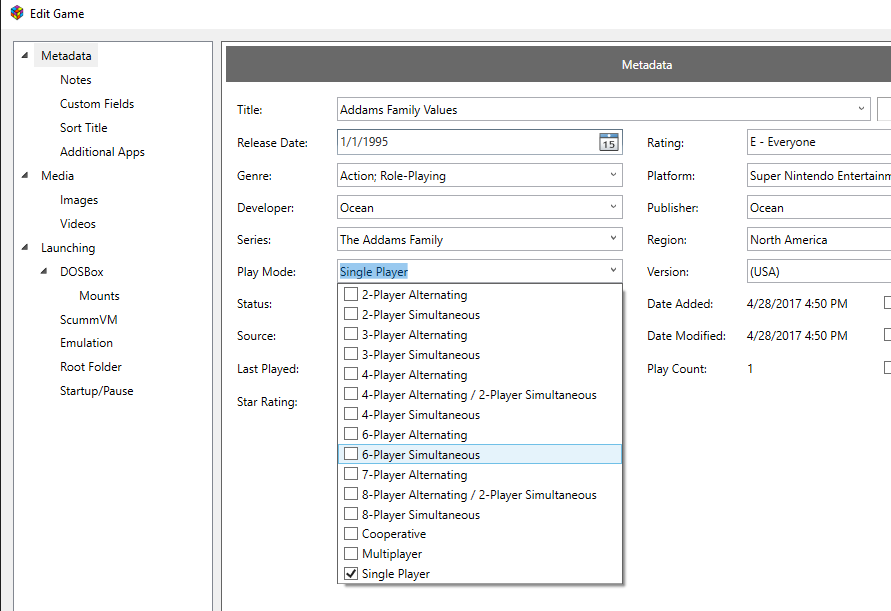Screen dimensions: 891x611
Task: Open the Images section
Action: click(79, 199)
